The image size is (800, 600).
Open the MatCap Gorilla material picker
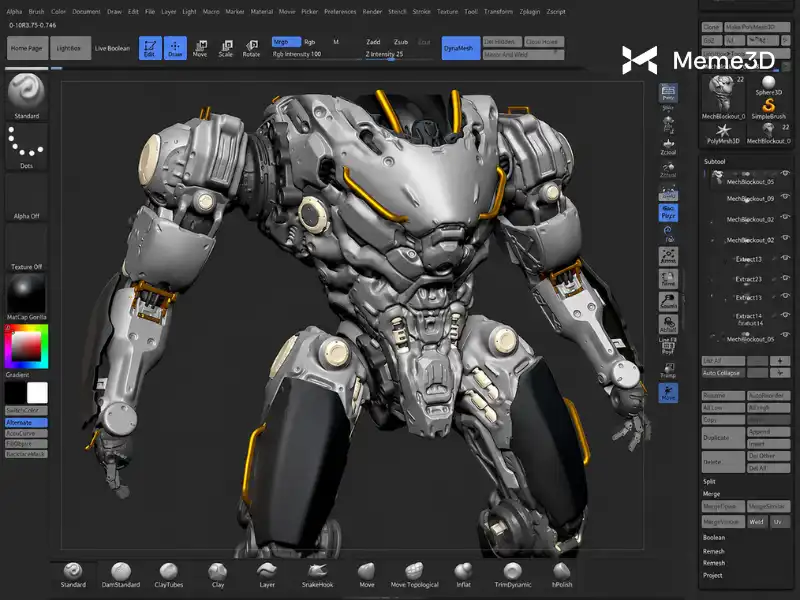coord(27,297)
